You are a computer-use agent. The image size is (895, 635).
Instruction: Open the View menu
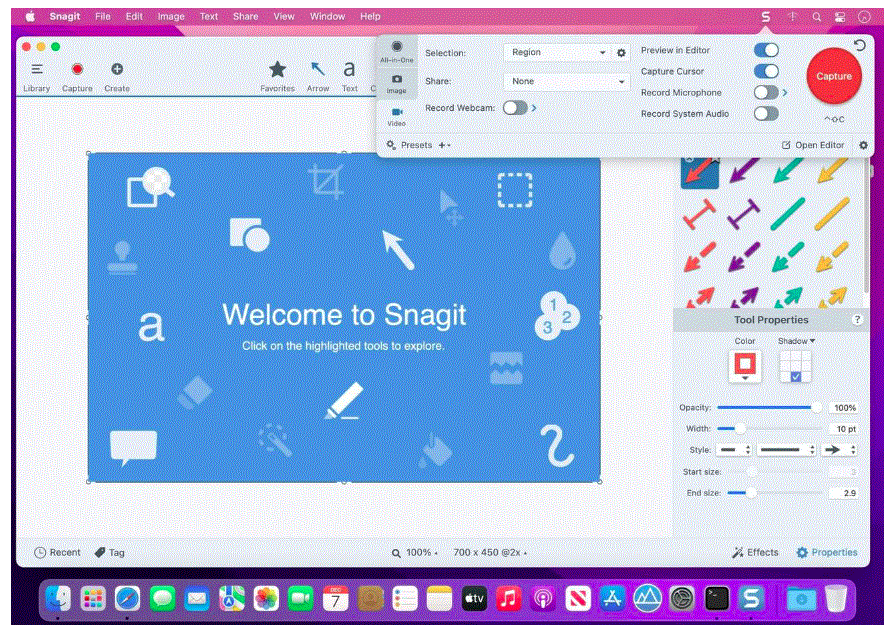[x=284, y=17]
